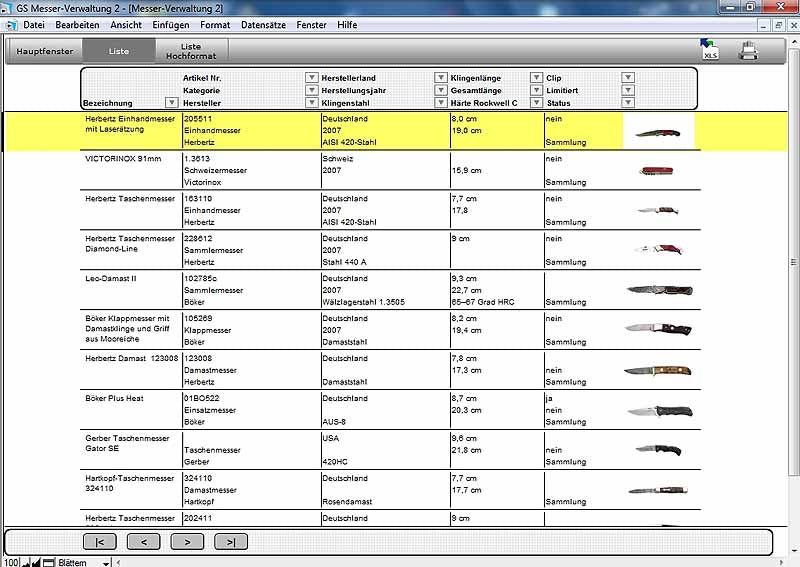Open the Status column dropdown arrow
The image size is (800, 567).
click(x=628, y=103)
